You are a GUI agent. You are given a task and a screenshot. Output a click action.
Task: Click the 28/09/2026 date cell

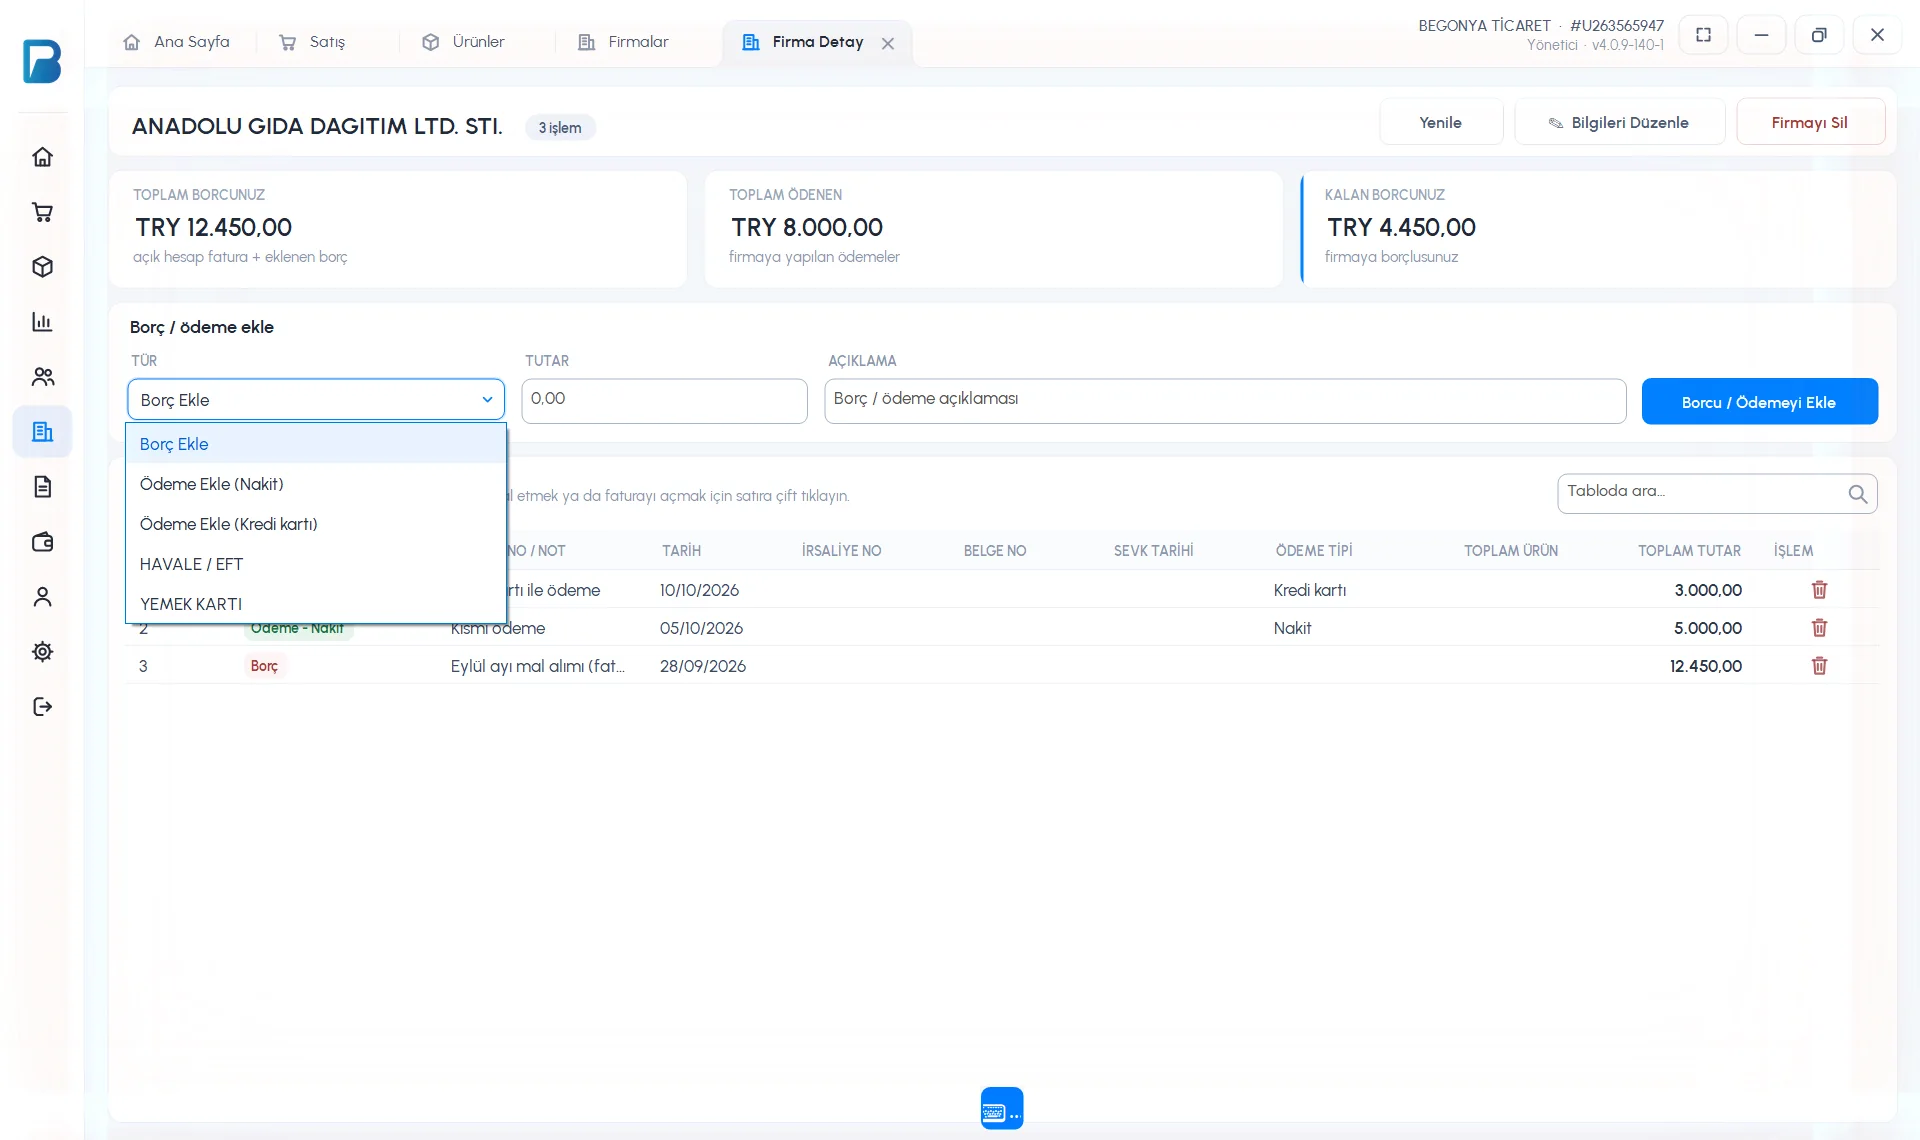tap(703, 666)
